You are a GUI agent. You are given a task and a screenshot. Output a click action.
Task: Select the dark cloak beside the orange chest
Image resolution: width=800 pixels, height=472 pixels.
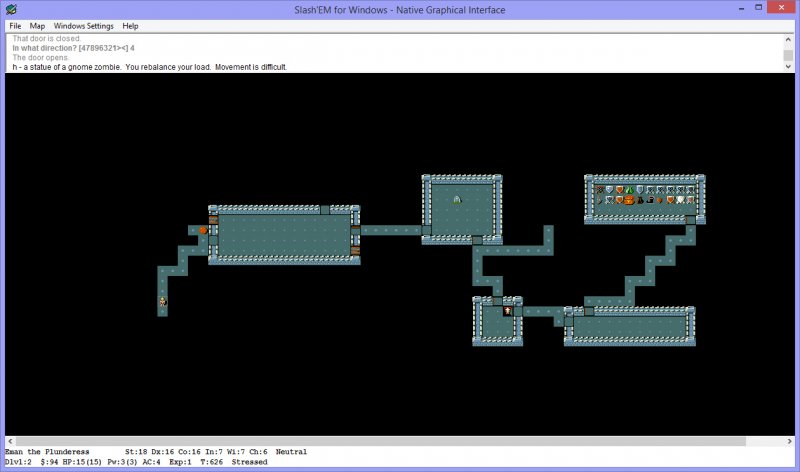640,200
